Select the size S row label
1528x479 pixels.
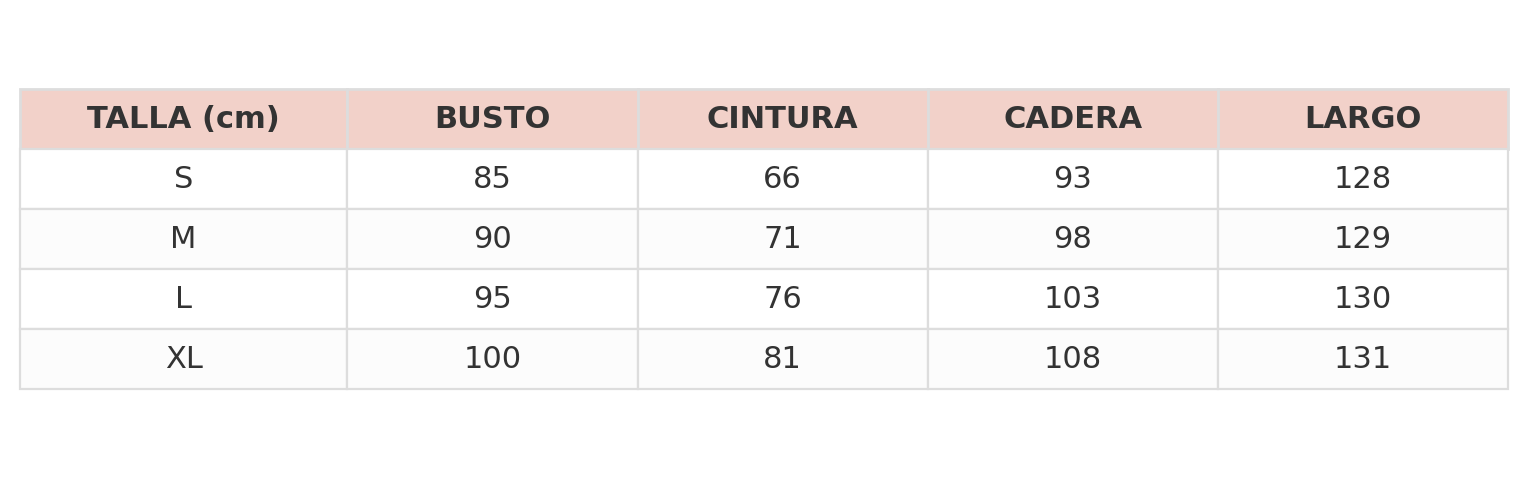[183, 179]
